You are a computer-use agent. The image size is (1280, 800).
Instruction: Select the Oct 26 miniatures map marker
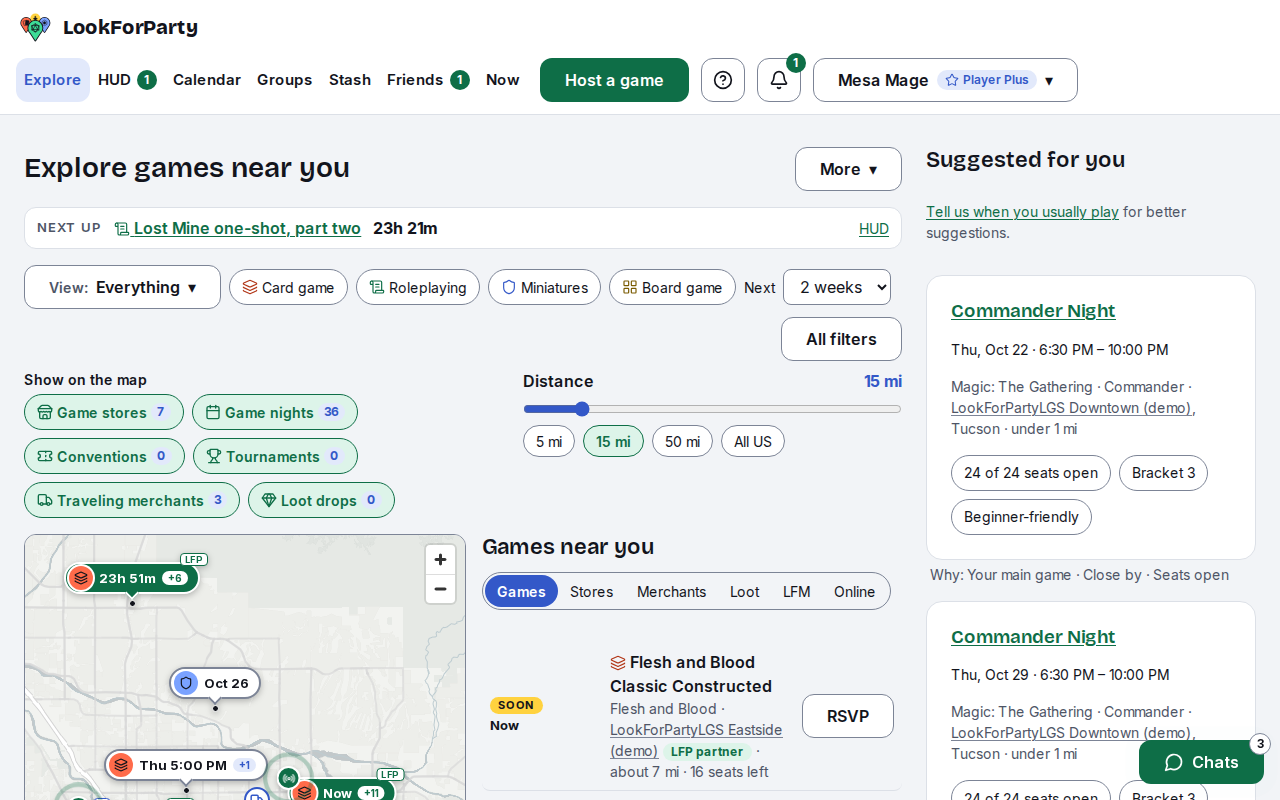coord(215,683)
